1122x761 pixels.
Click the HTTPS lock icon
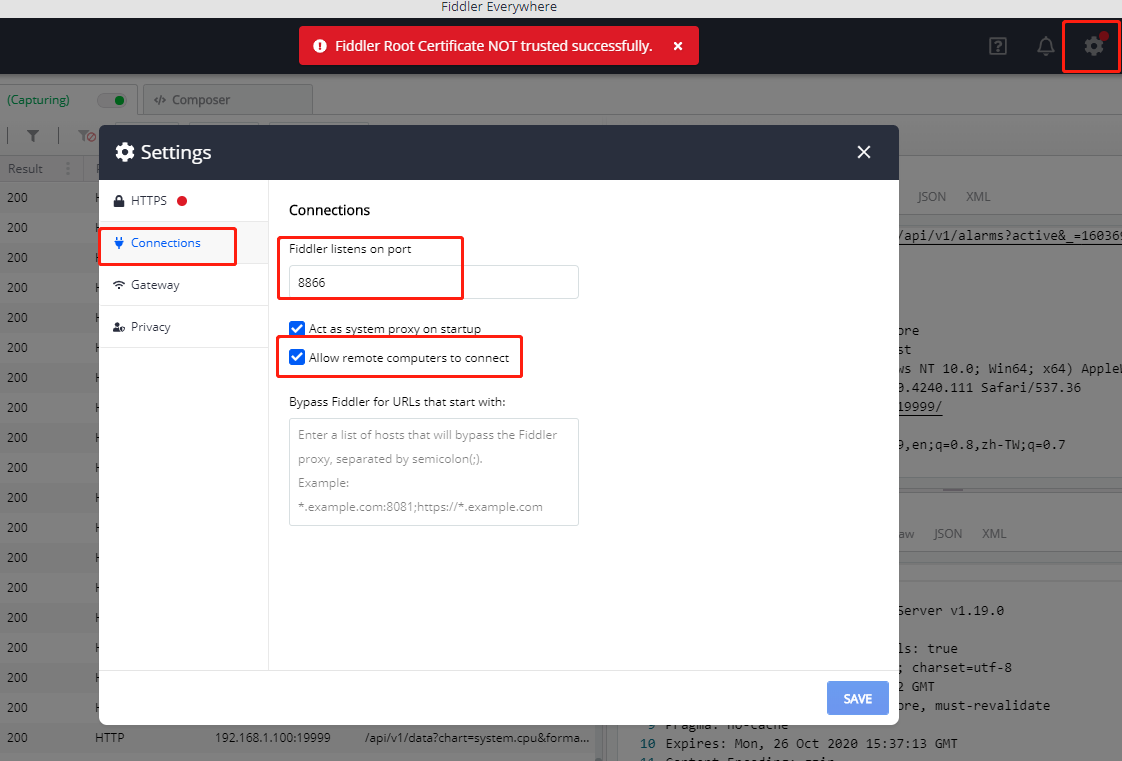point(119,201)
